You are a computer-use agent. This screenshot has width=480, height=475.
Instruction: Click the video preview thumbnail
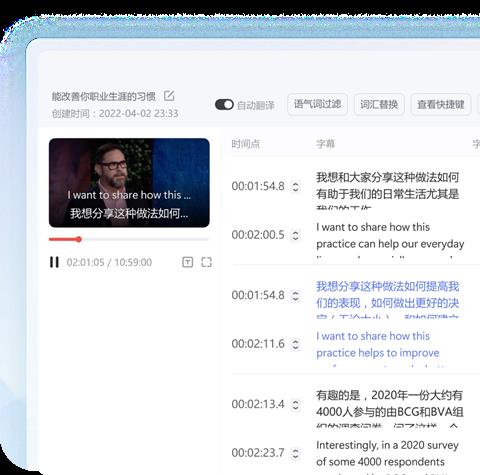pos(129,183)
